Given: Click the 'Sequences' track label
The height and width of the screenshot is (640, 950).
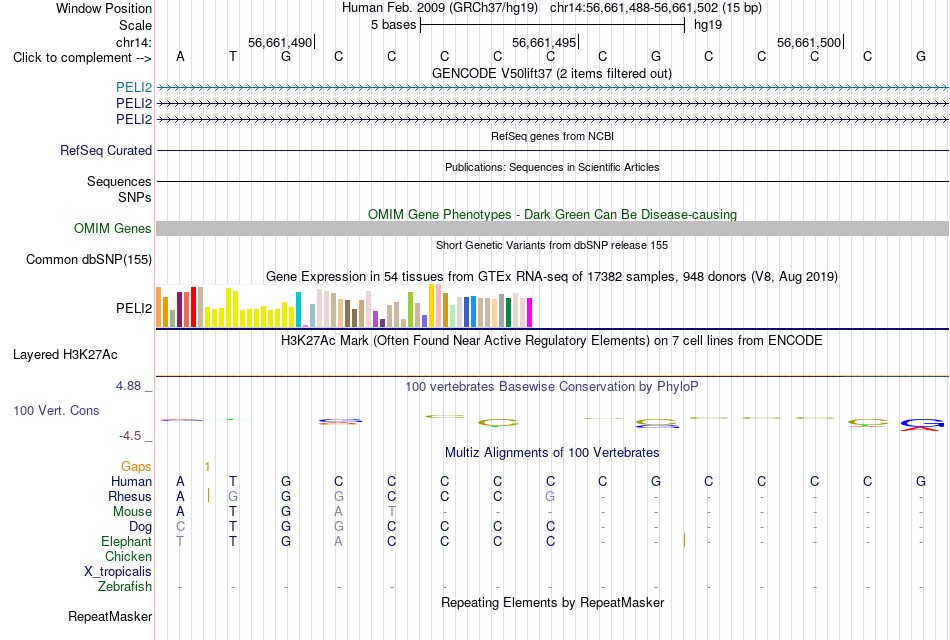Looking at the screenshot, I should (x=119, y=181).
